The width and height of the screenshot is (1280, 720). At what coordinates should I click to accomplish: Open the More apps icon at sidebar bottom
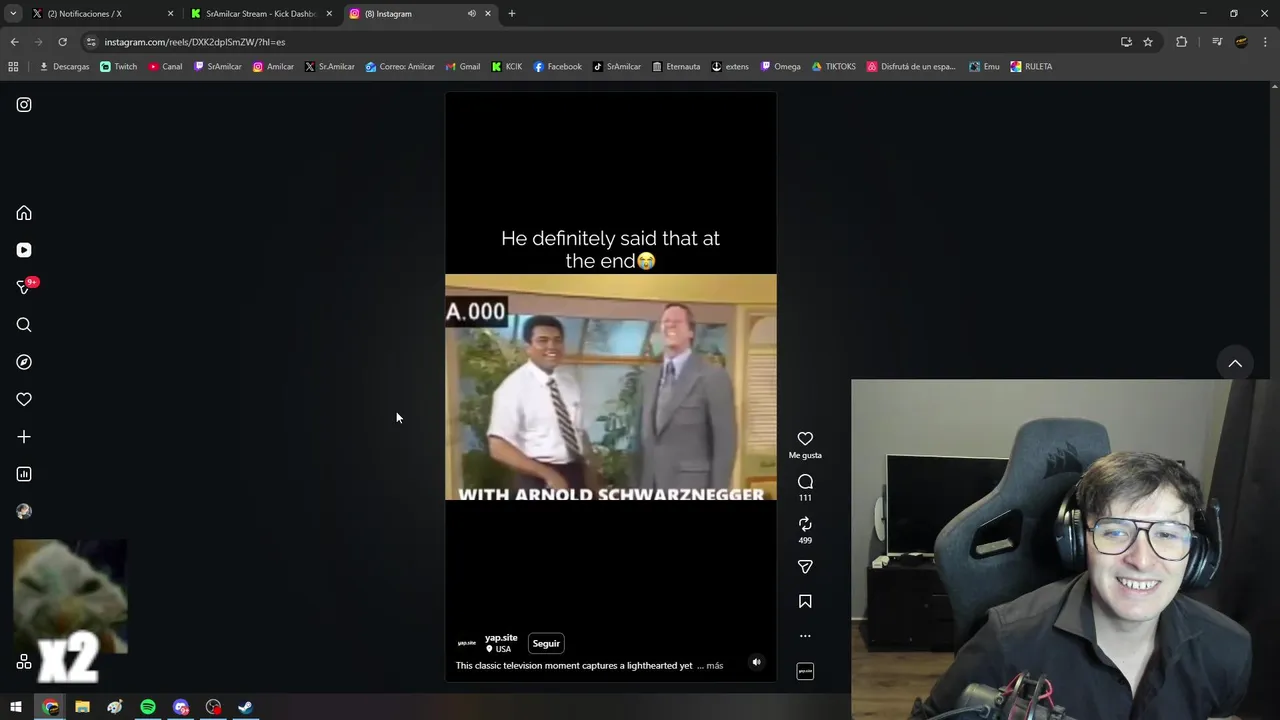24,661
